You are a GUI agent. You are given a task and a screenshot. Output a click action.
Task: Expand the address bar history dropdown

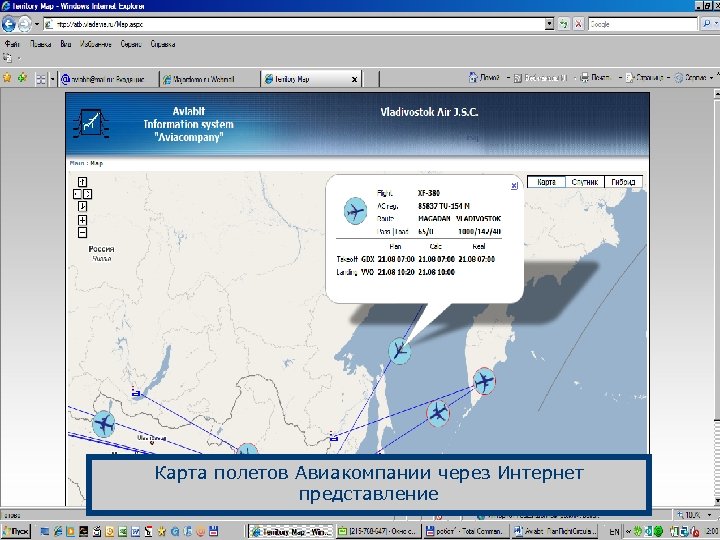549,24
